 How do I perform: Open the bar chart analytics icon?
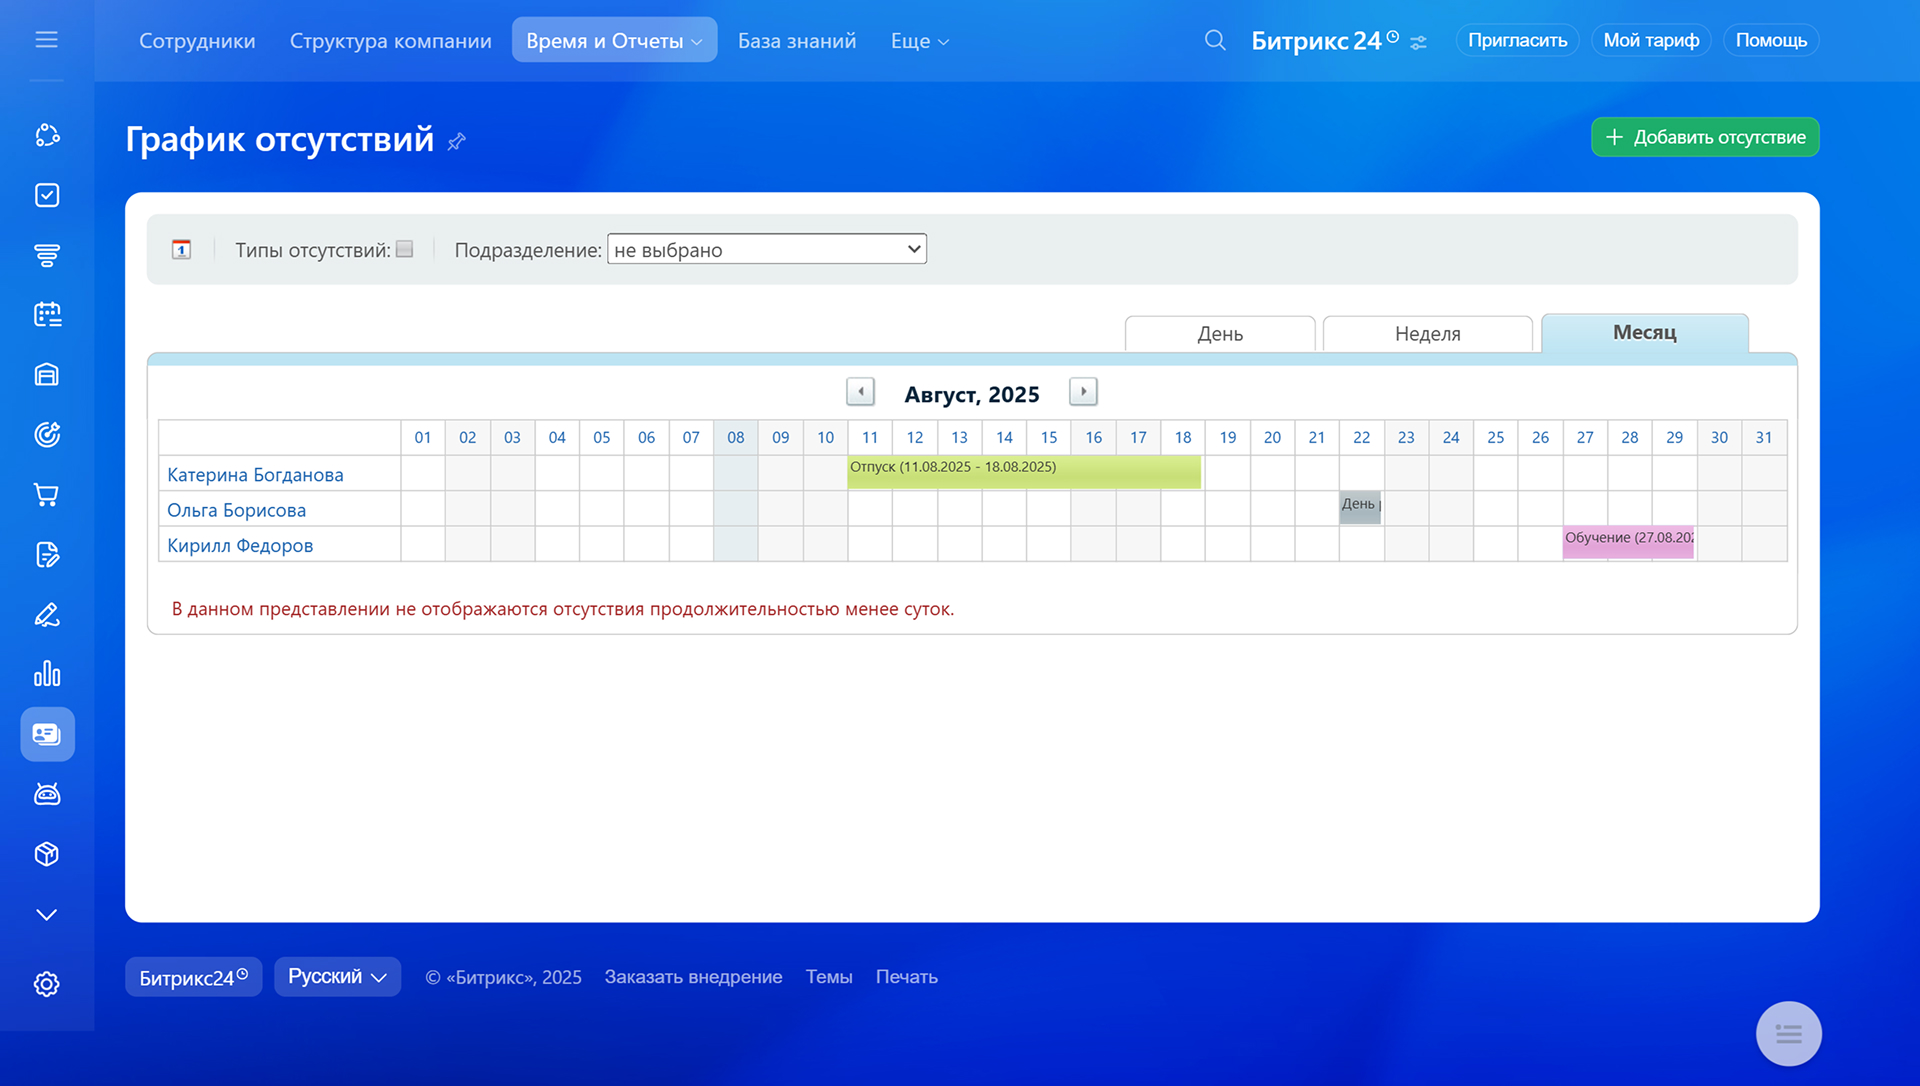pyautogui.click(x=47, y=674)
